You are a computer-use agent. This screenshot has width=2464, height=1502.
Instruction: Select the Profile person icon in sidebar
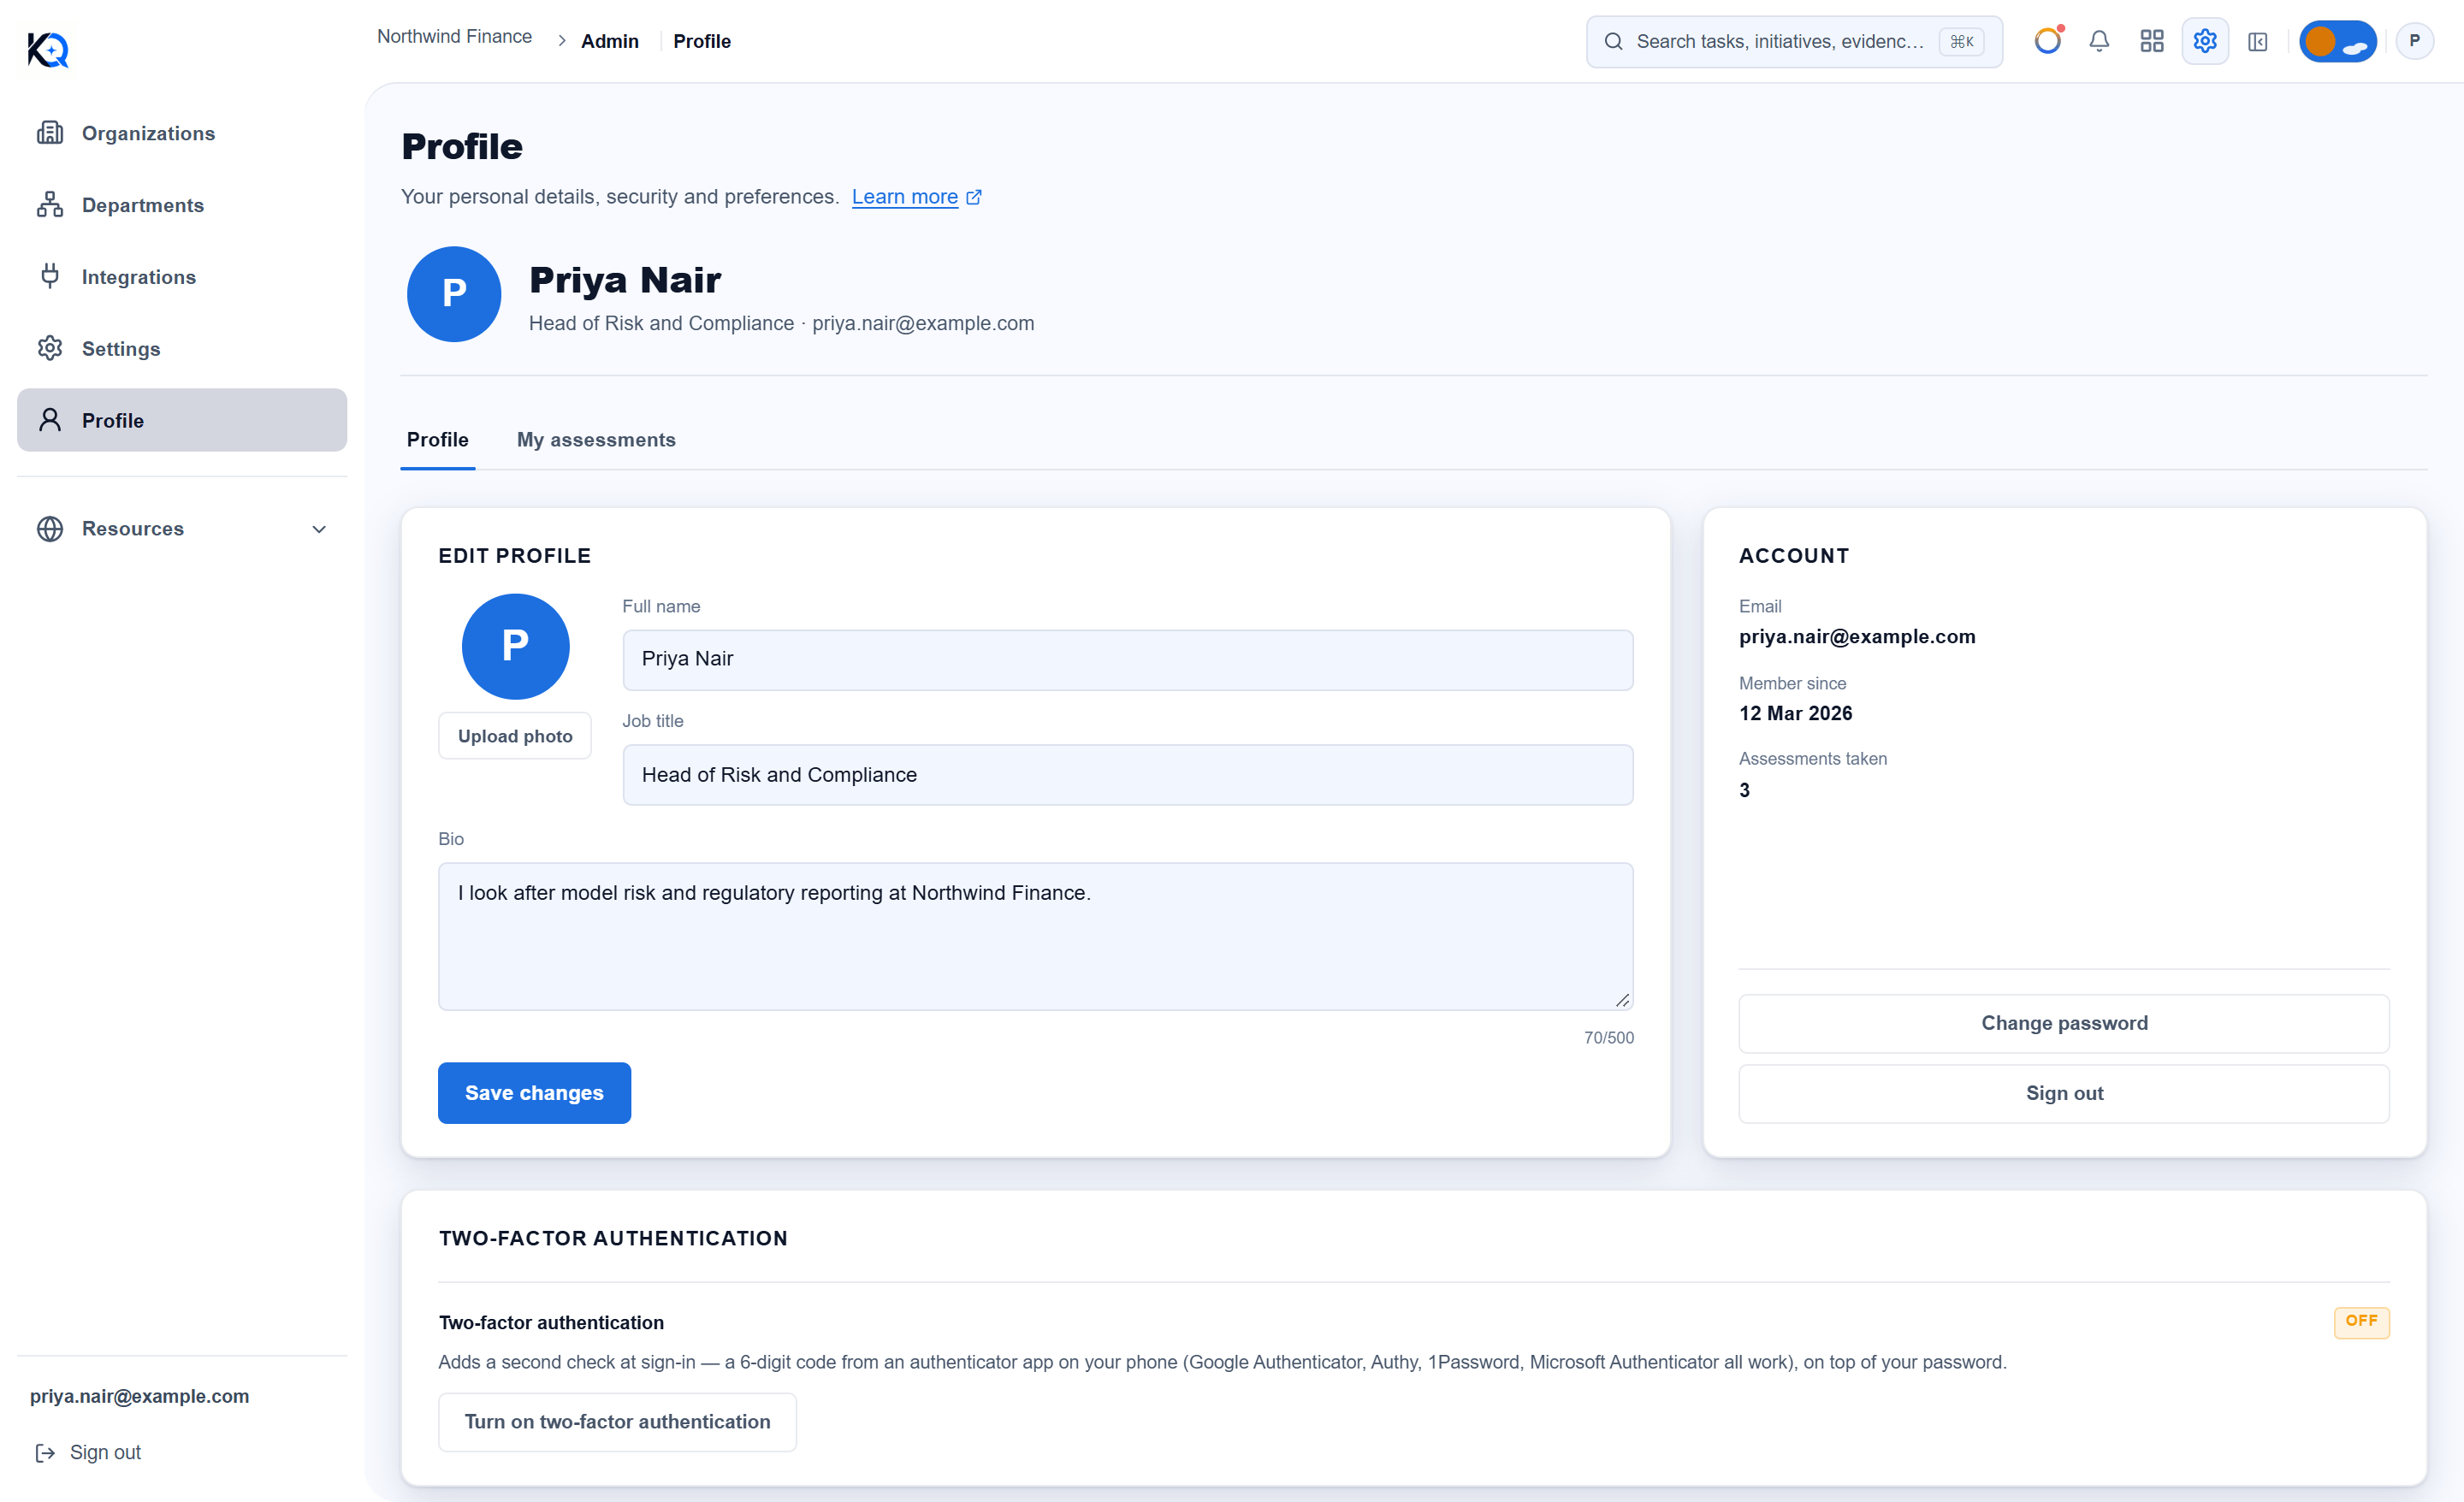click(x=50, y=420)
